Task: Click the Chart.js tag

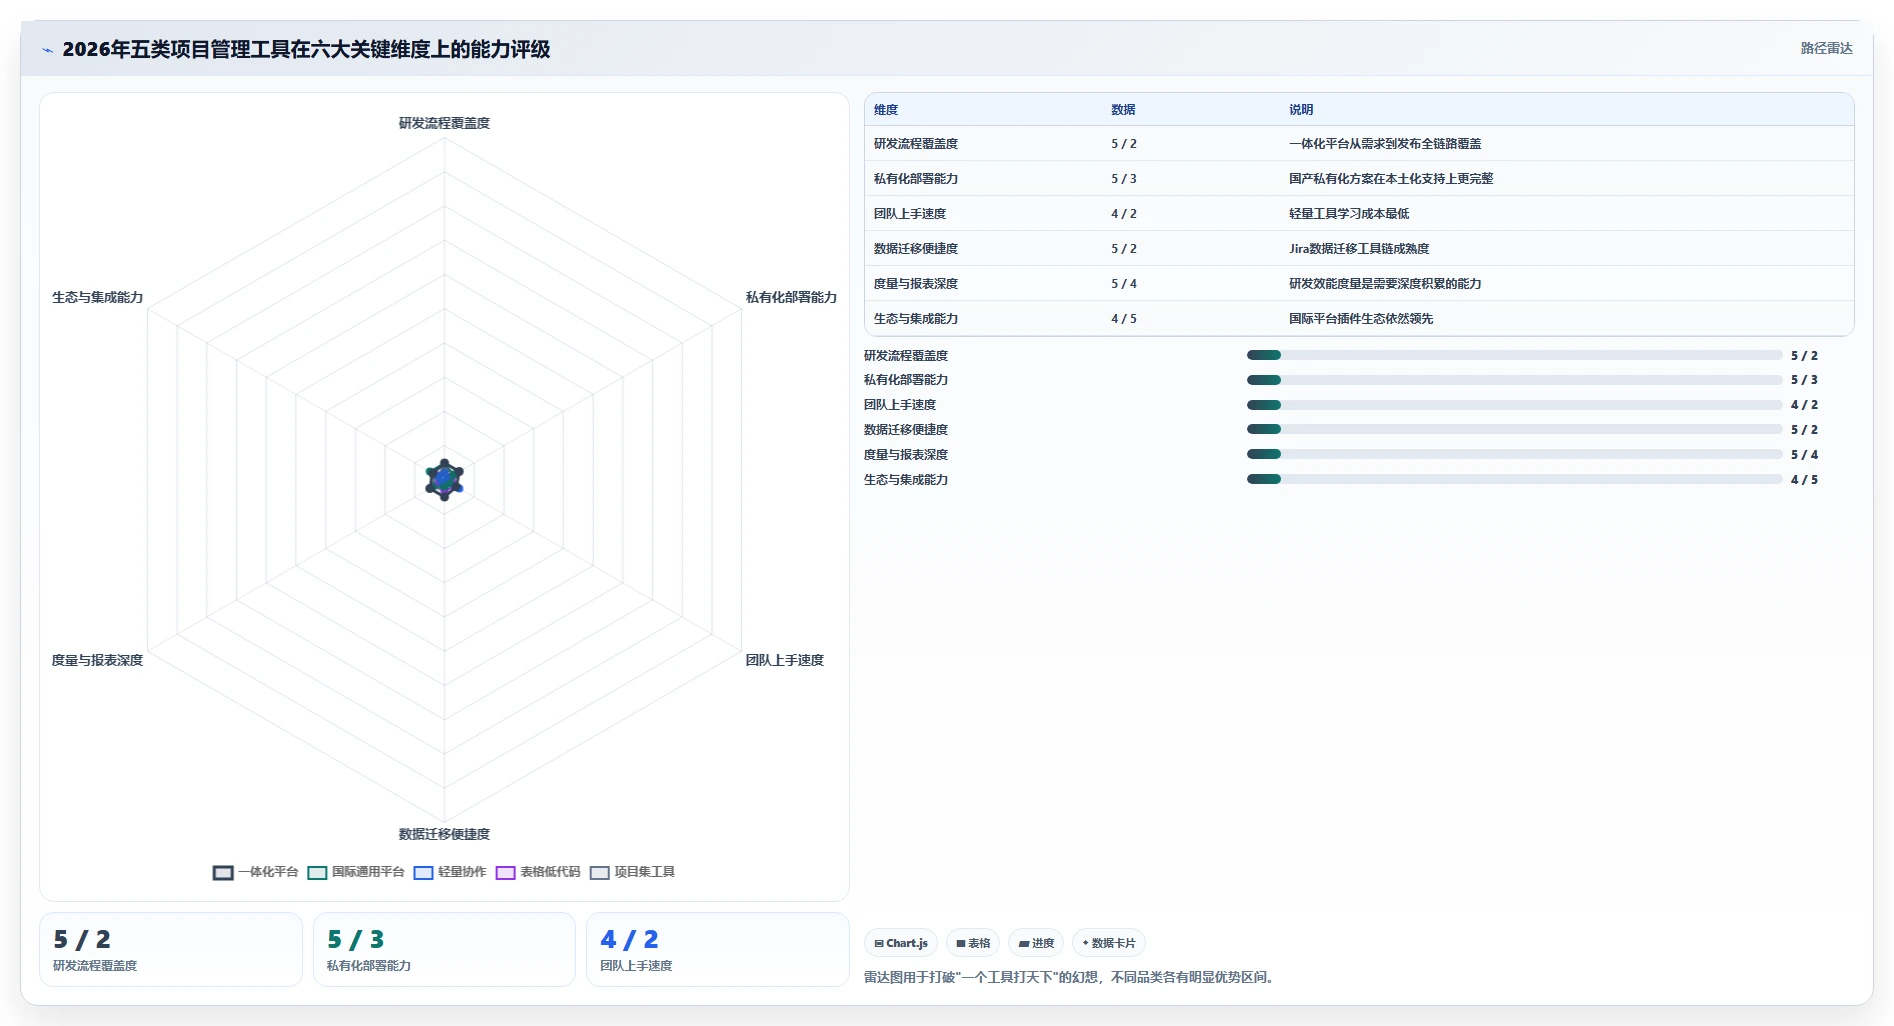Action: tap(901, 943)
